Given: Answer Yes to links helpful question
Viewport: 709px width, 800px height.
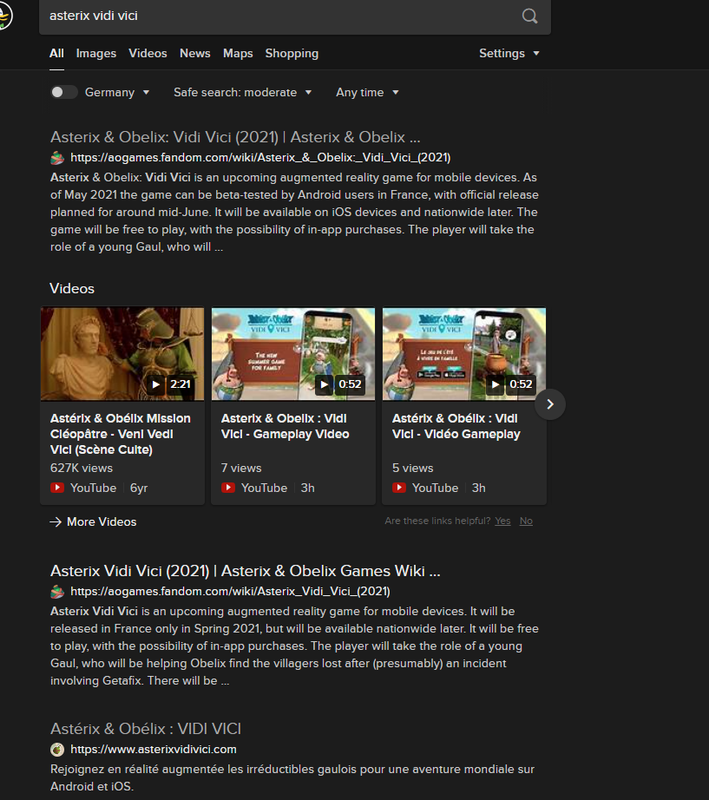Looking at the screenshot, I should coord(502,521).
